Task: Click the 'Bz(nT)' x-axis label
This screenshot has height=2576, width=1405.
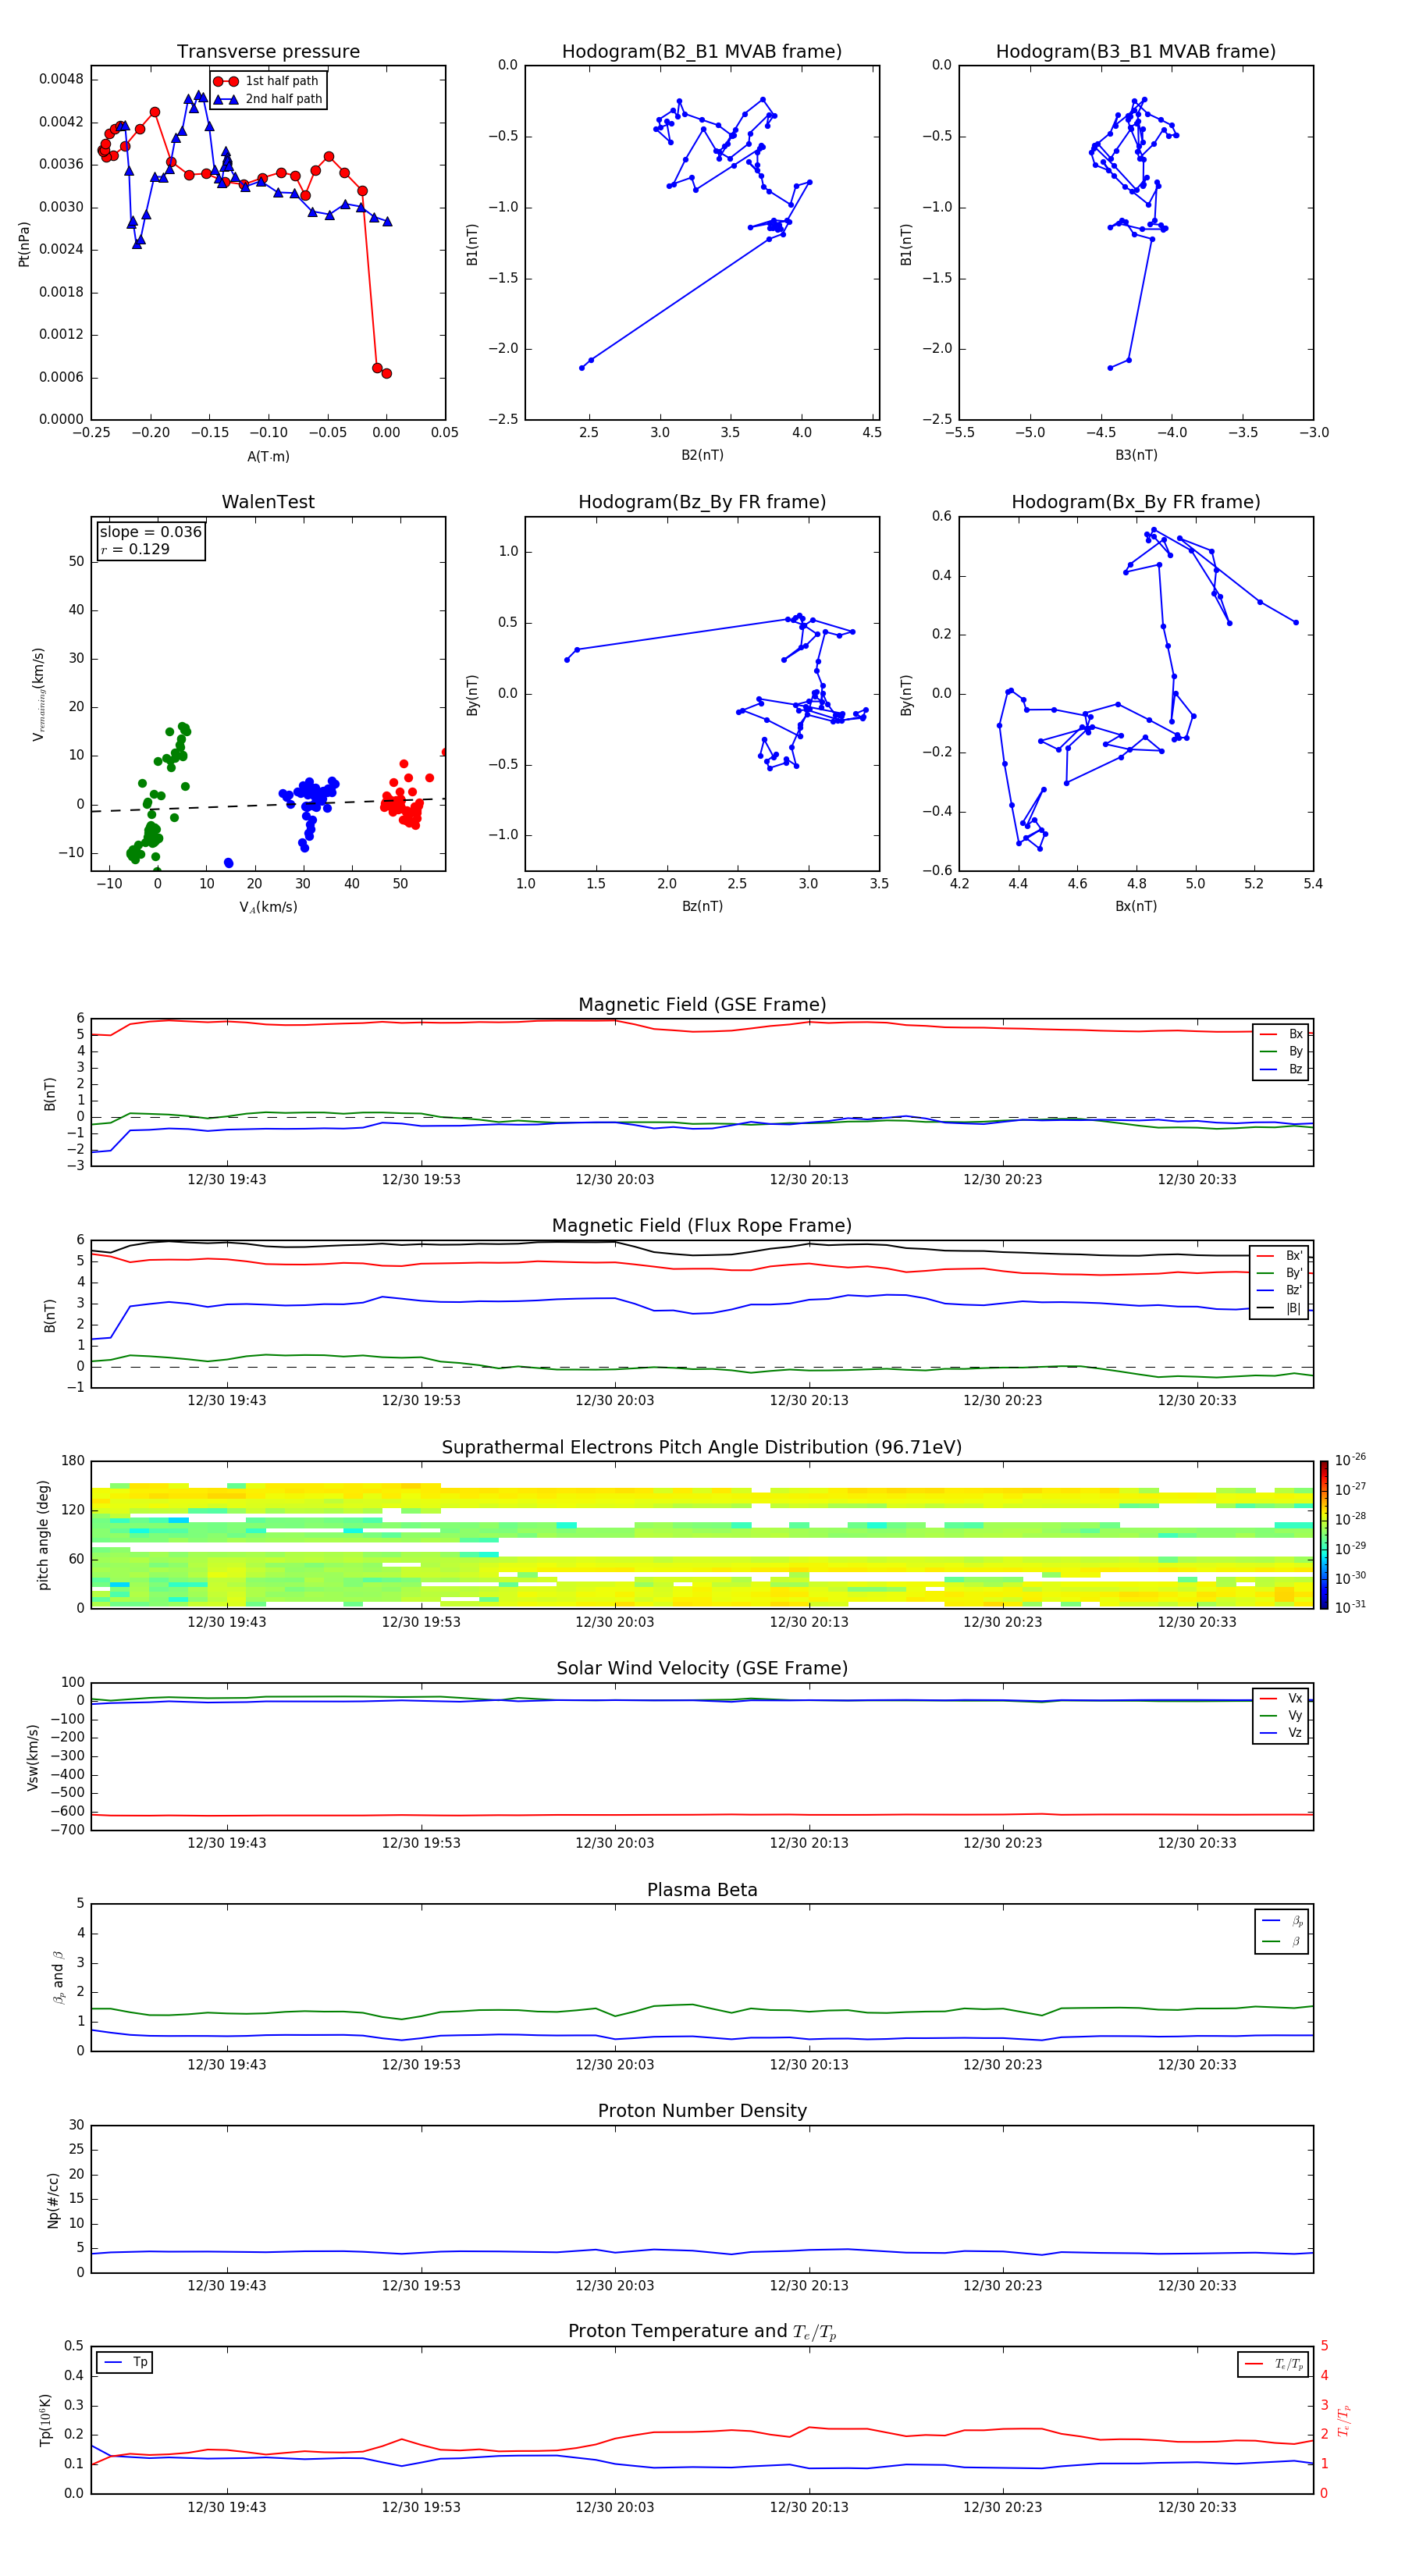Action: click(x=702, y=906)
